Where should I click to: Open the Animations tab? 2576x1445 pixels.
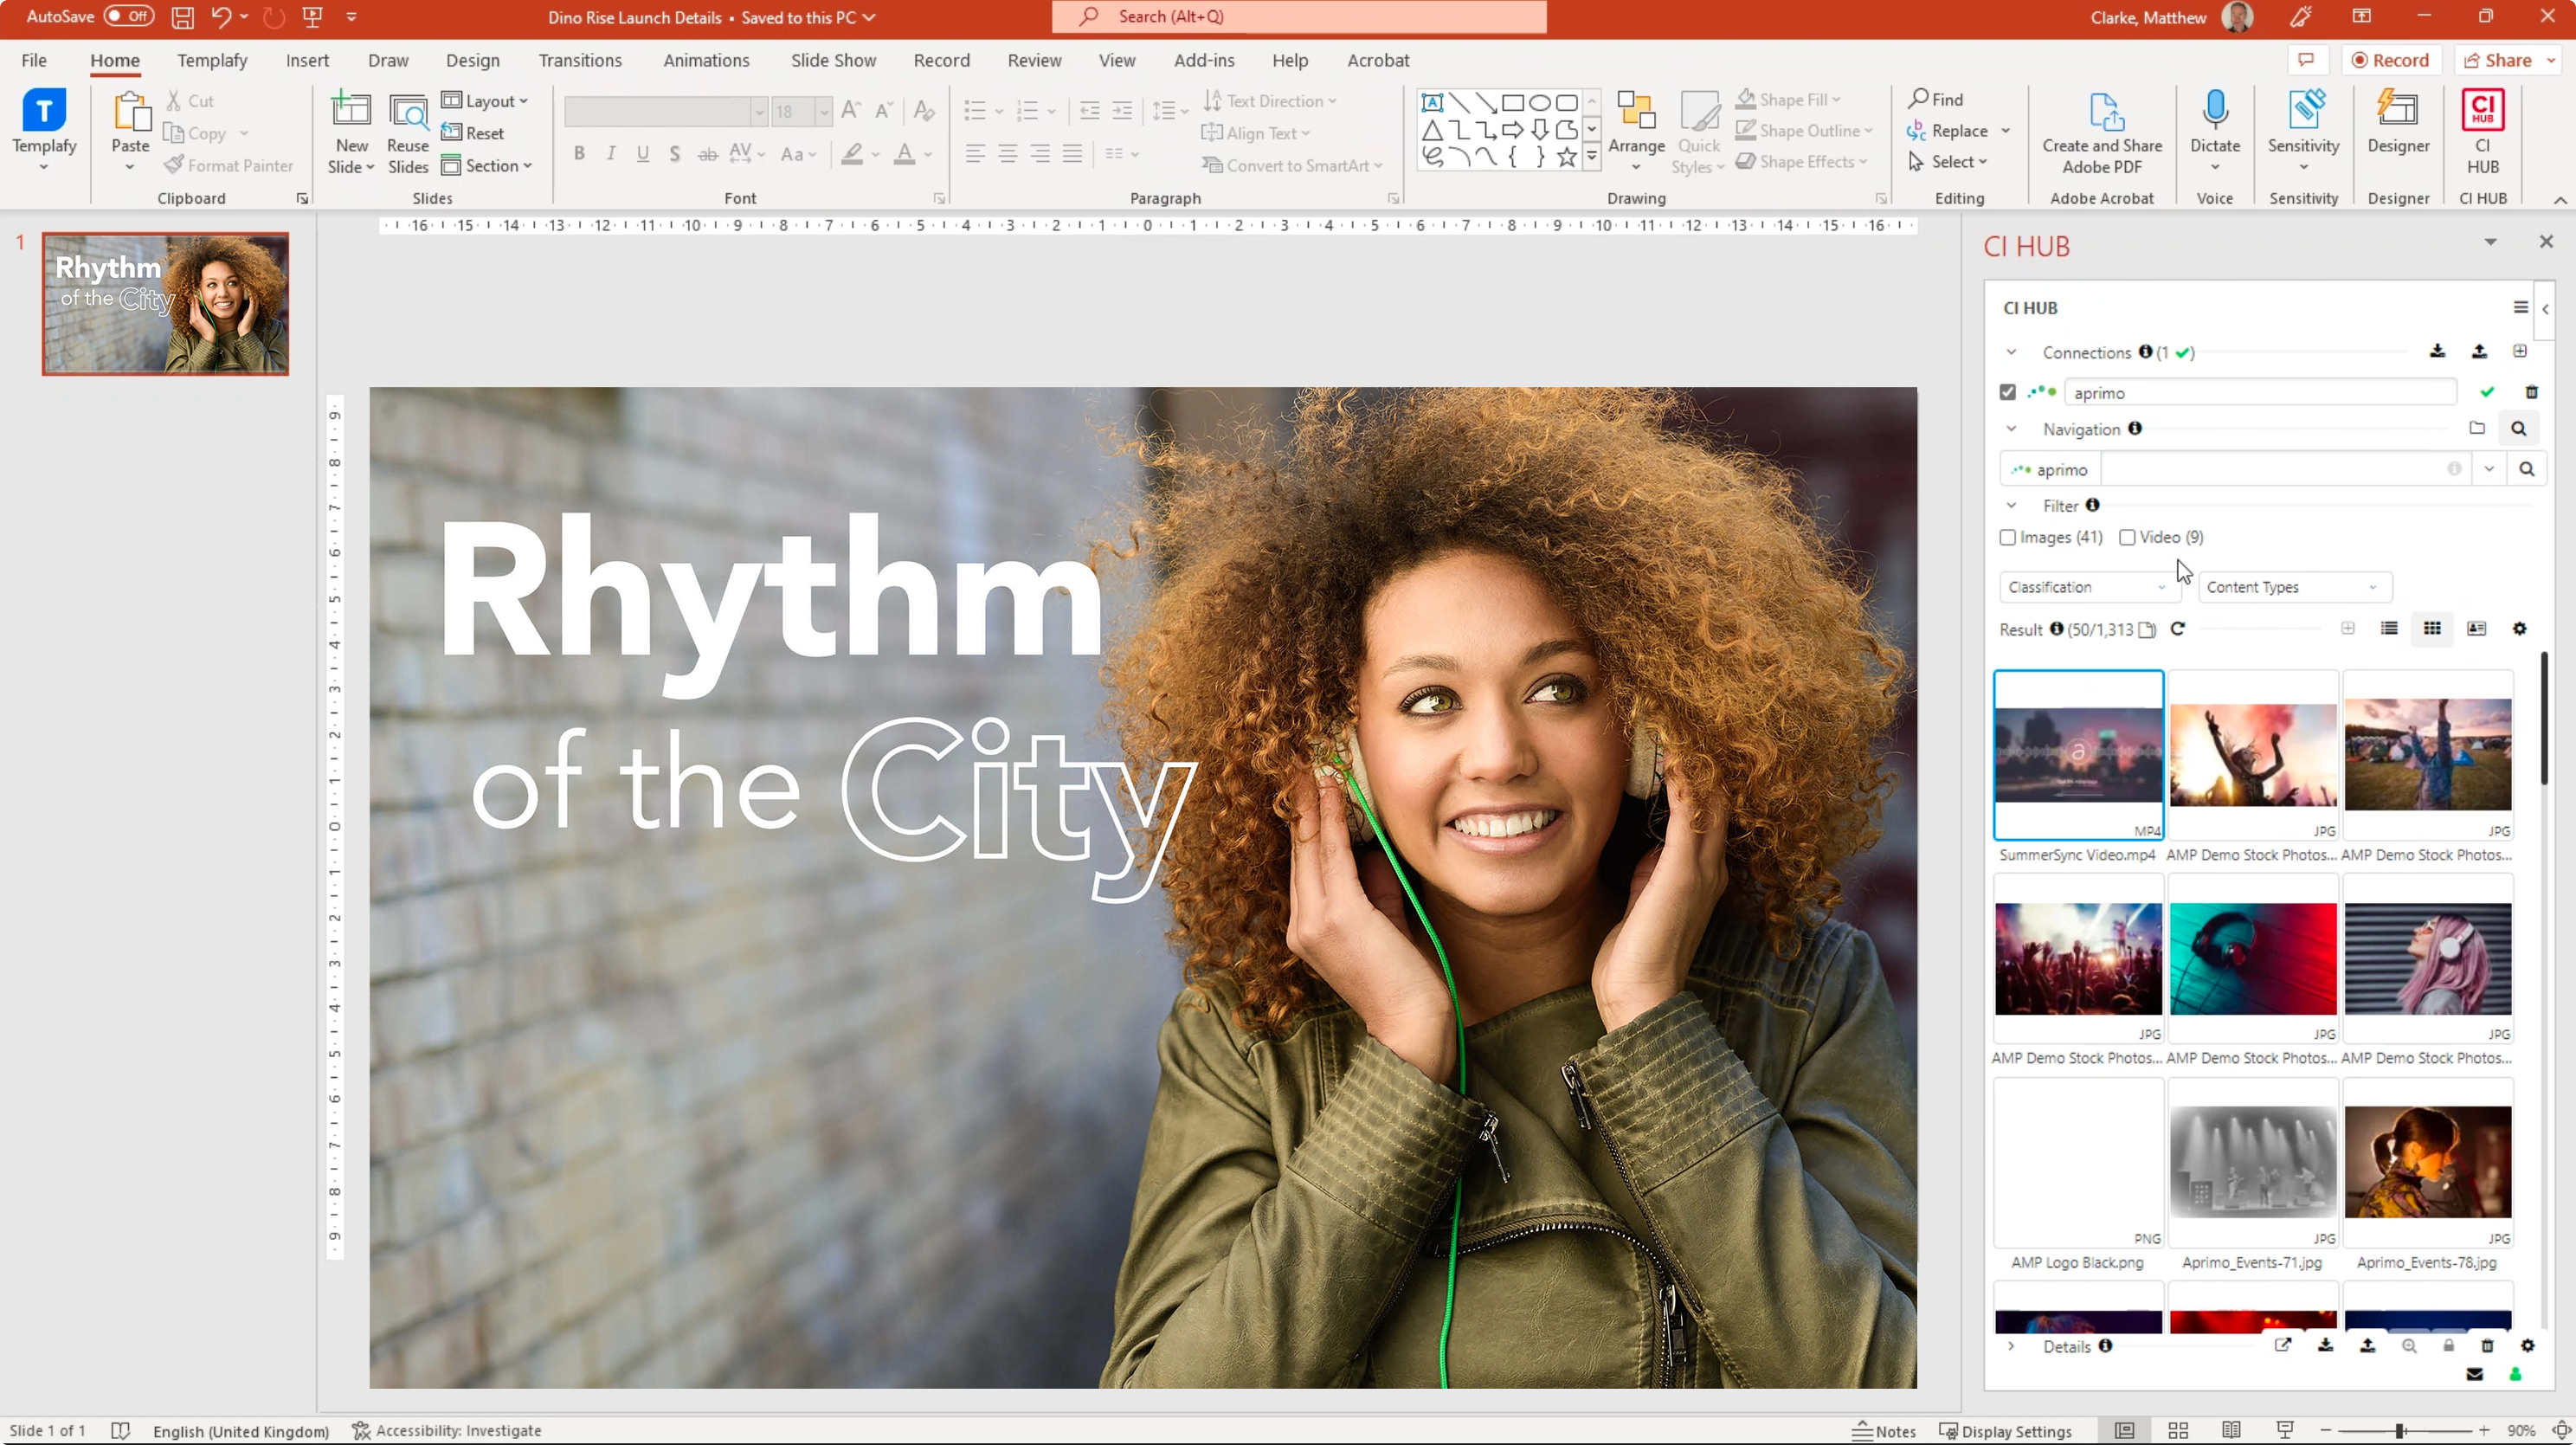click(x=706, y=60)
